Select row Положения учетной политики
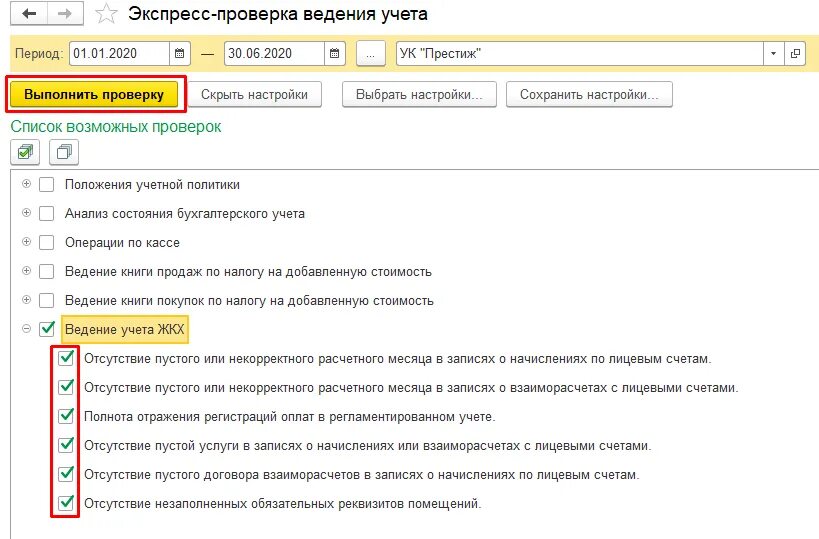The width and height of the screenshot is (819, 539). pos(152,185)
